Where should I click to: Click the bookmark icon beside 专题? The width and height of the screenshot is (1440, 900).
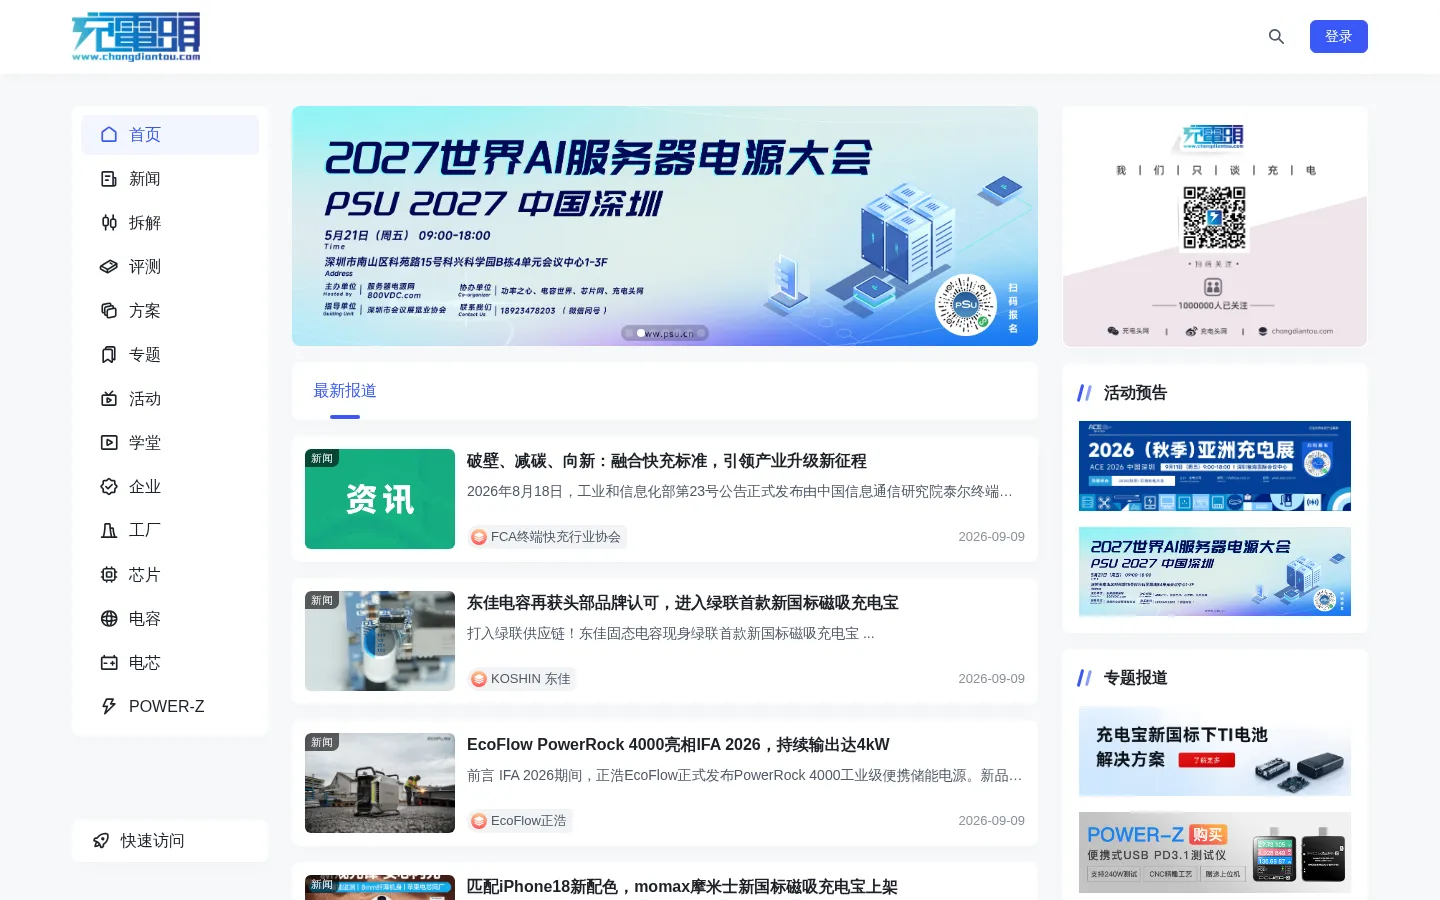(x=109, y=354)
